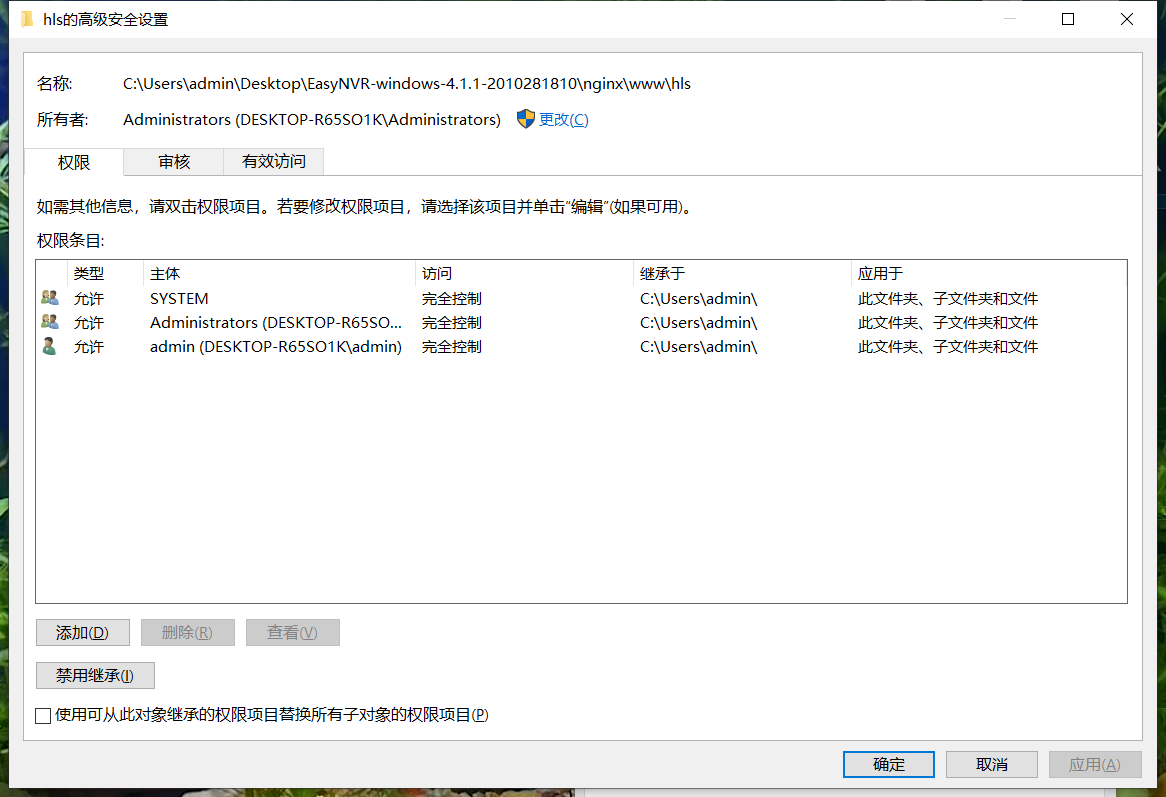Click 完全控制 in the Administrators row
The image size is (1166, 797).
coord(451,323)
